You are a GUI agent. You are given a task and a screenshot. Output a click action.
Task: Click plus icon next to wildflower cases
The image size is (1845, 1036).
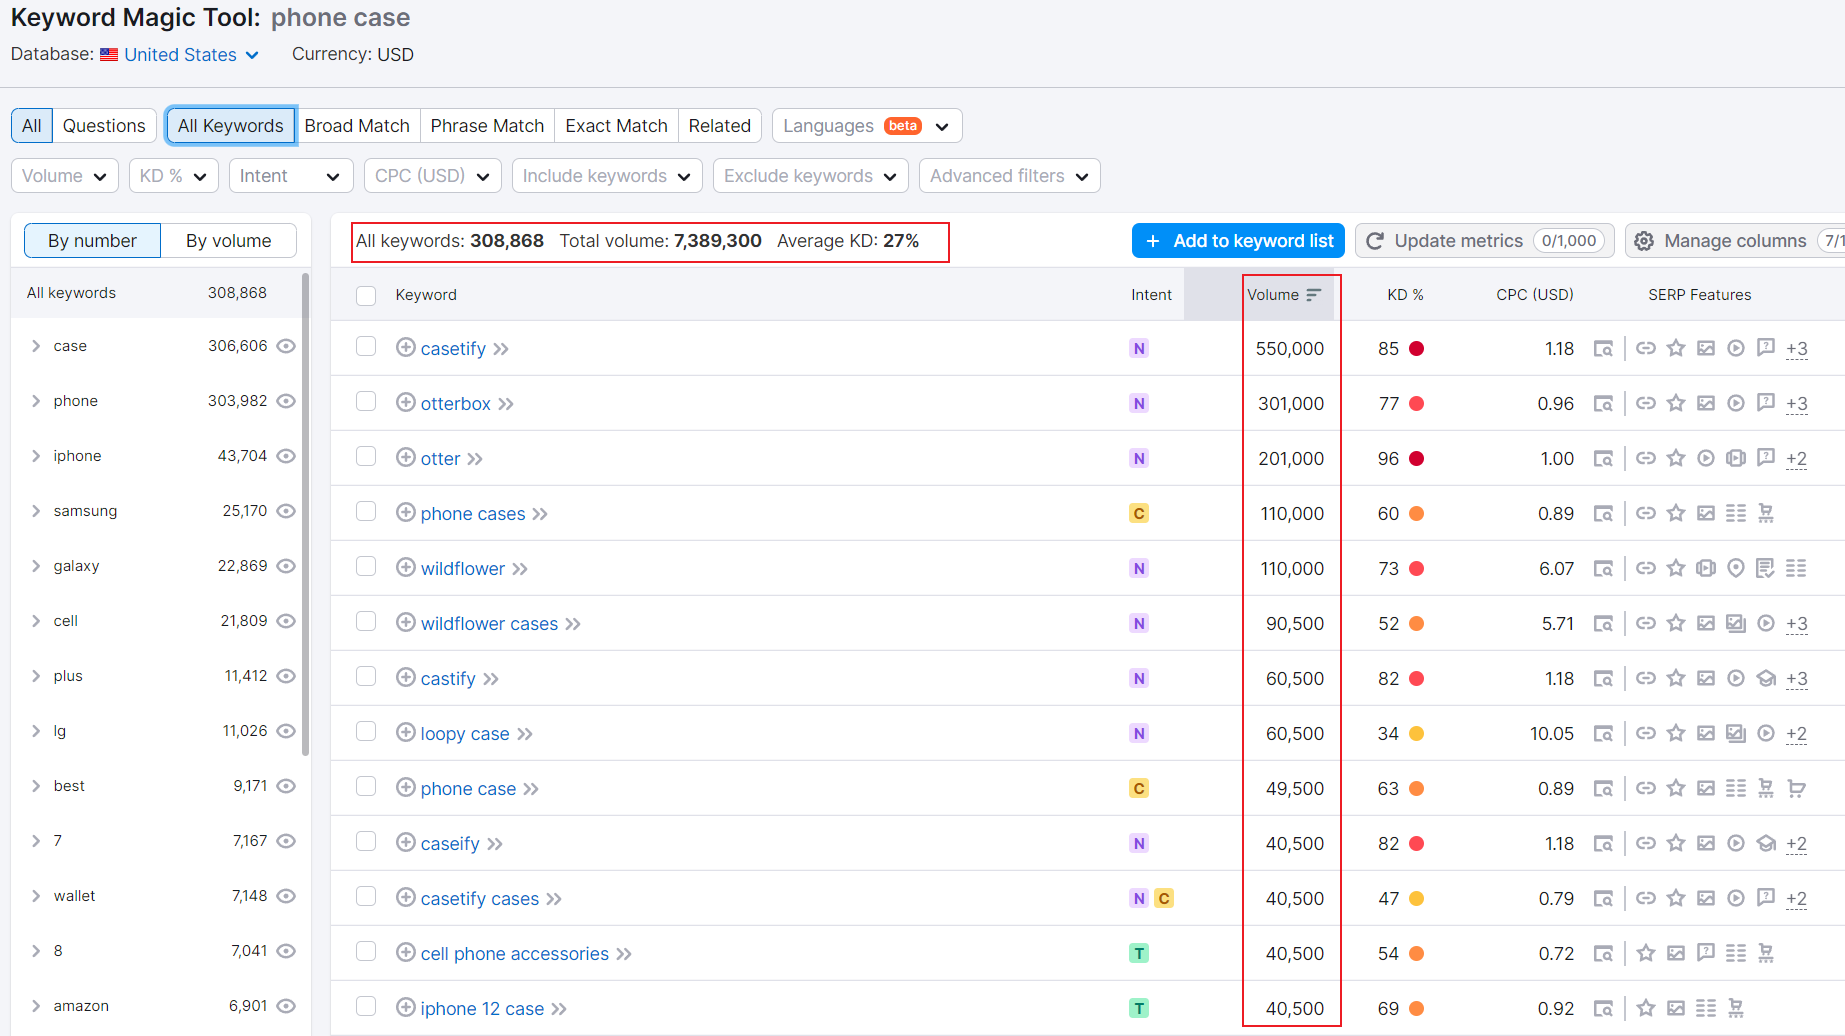pos(406,622)
